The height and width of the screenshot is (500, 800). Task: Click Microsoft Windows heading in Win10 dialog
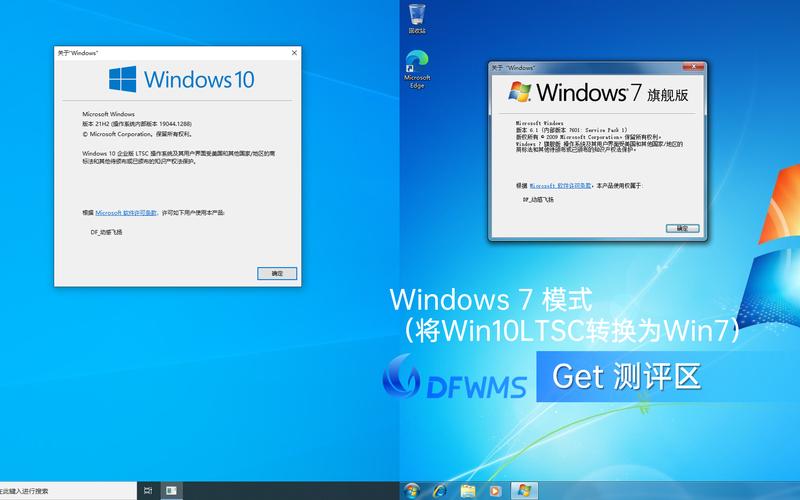108,114
